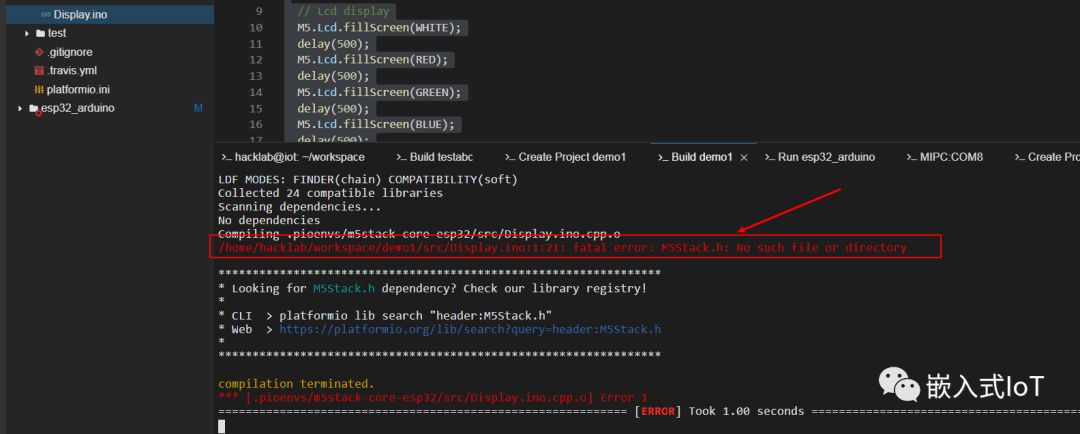1080x434 pixels.
Task: Expand the test folder
Action: pyautogui.click(x=27, y=33)
